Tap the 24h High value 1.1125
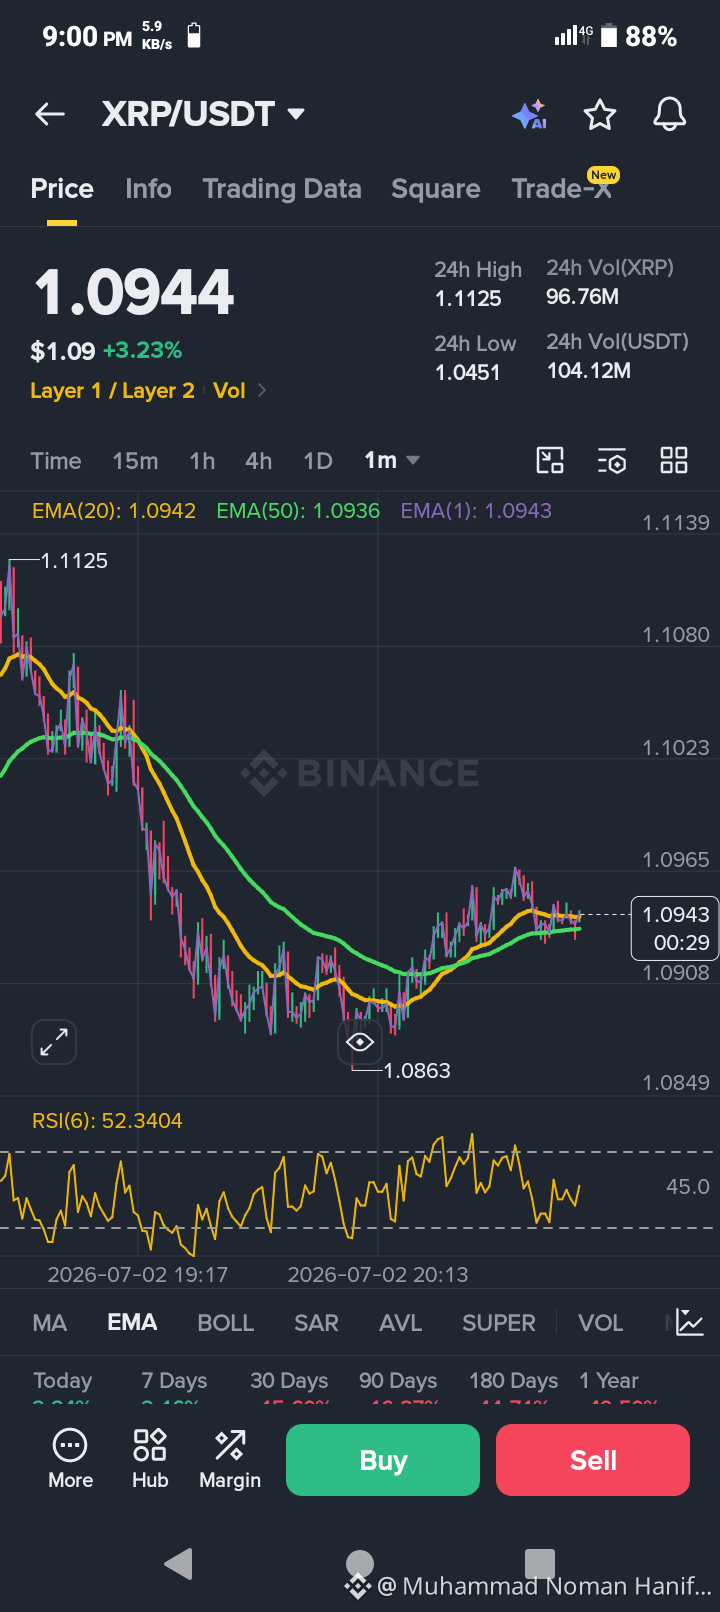Image resolution: width=720 pixels, height=1612 pixels. [468, 299]
